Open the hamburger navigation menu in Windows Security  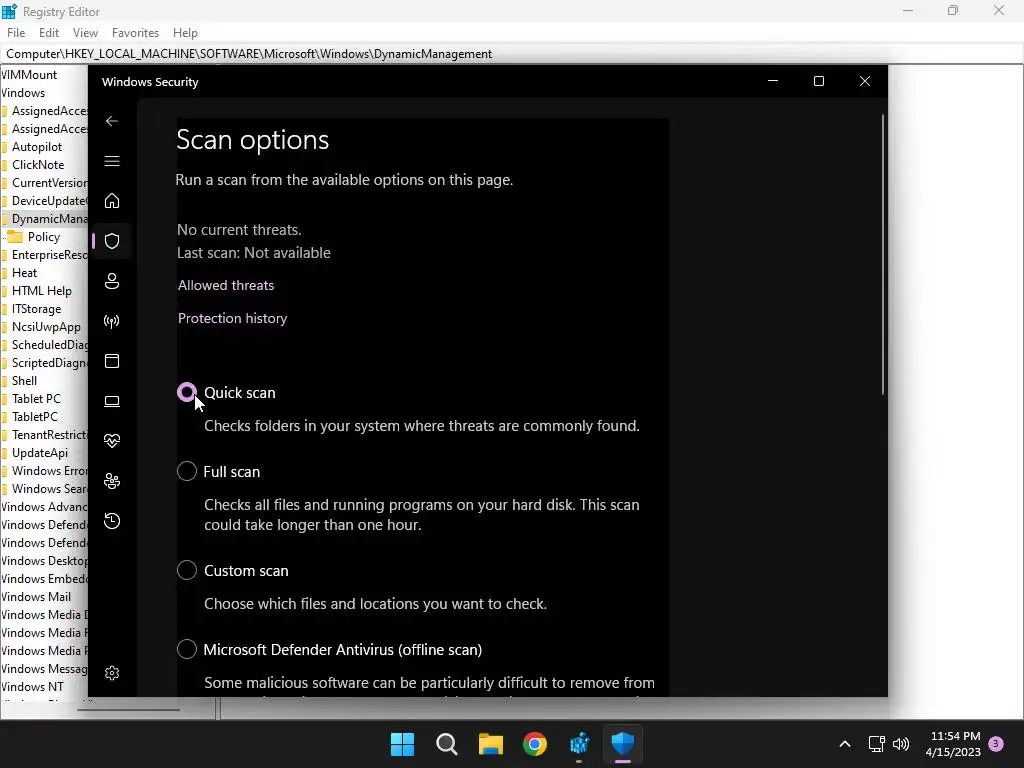(x=112, y=161)
